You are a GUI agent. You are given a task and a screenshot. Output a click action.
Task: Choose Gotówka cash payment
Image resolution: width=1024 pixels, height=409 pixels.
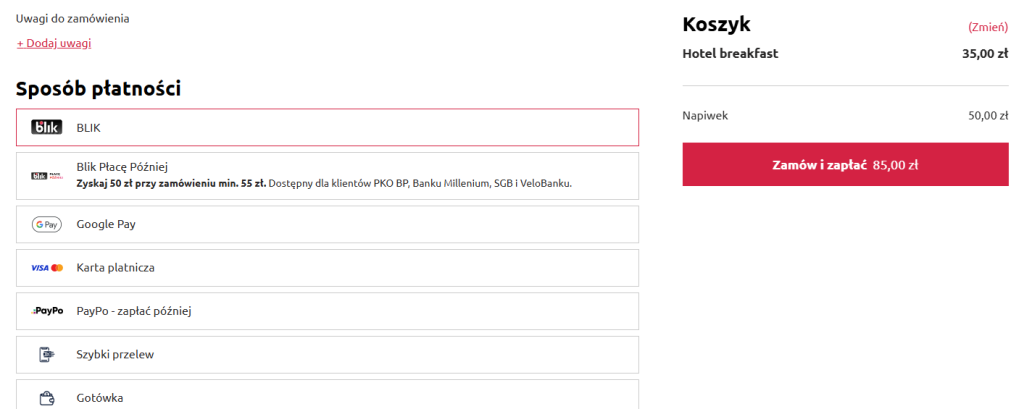click(327, 396)
